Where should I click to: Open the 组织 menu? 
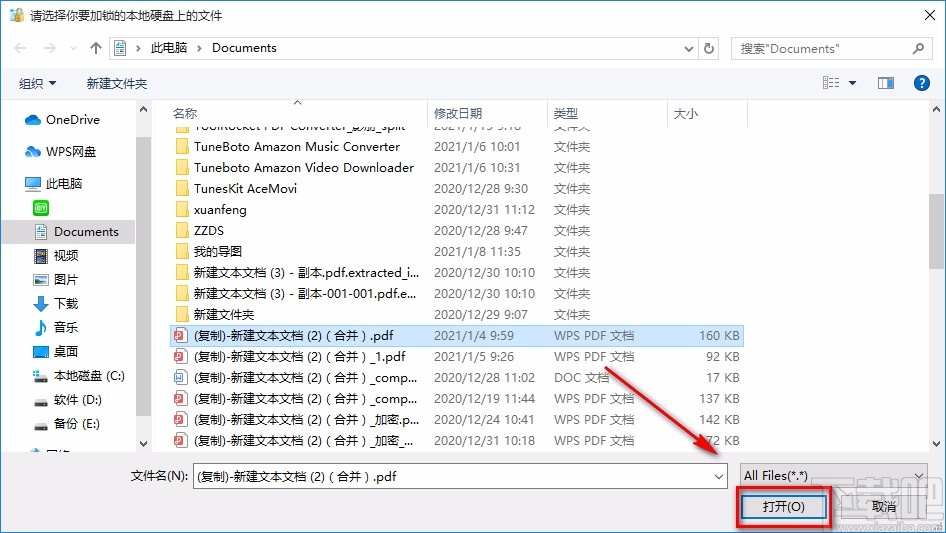coord(37,83)
